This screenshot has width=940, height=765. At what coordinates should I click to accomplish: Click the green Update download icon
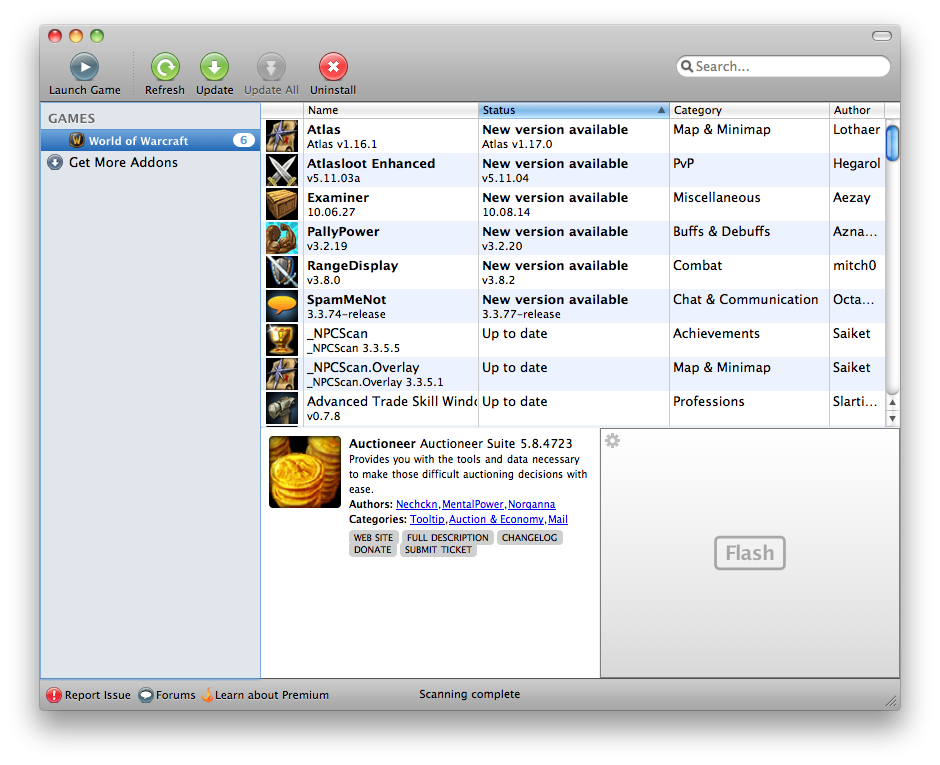[x=214, y=67]
